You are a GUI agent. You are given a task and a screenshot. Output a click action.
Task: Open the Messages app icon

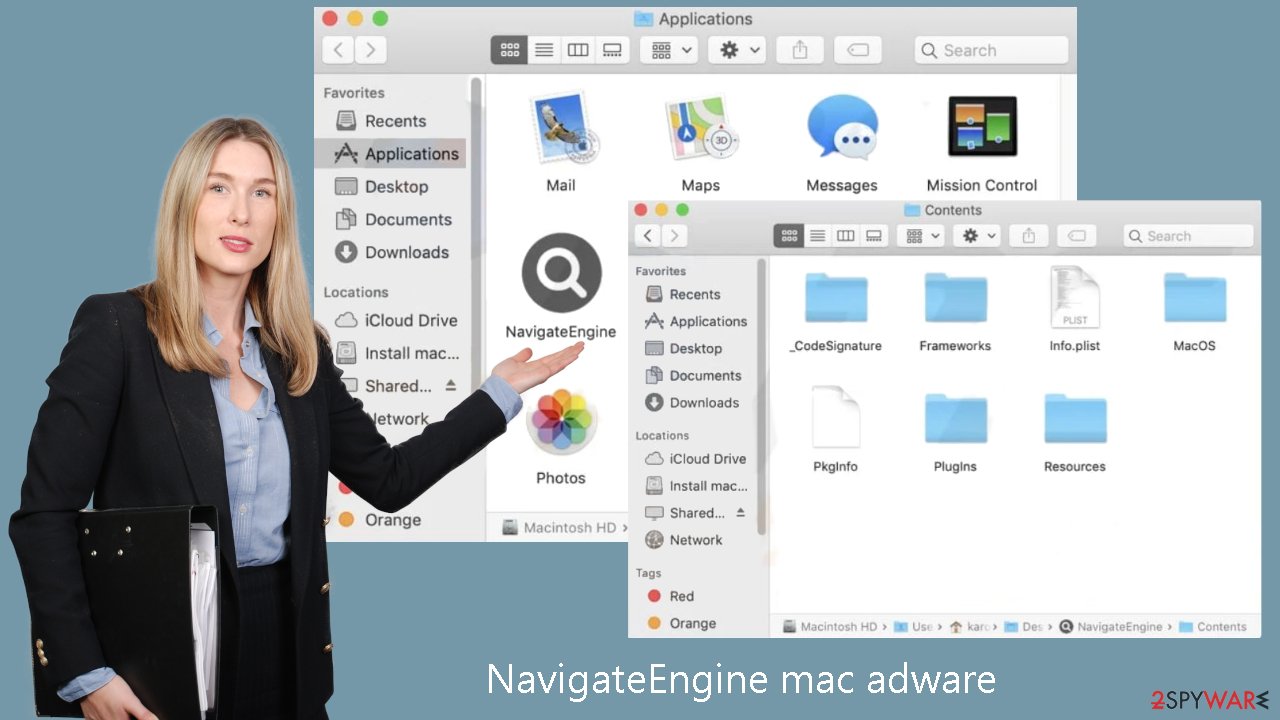pos(842,128)
